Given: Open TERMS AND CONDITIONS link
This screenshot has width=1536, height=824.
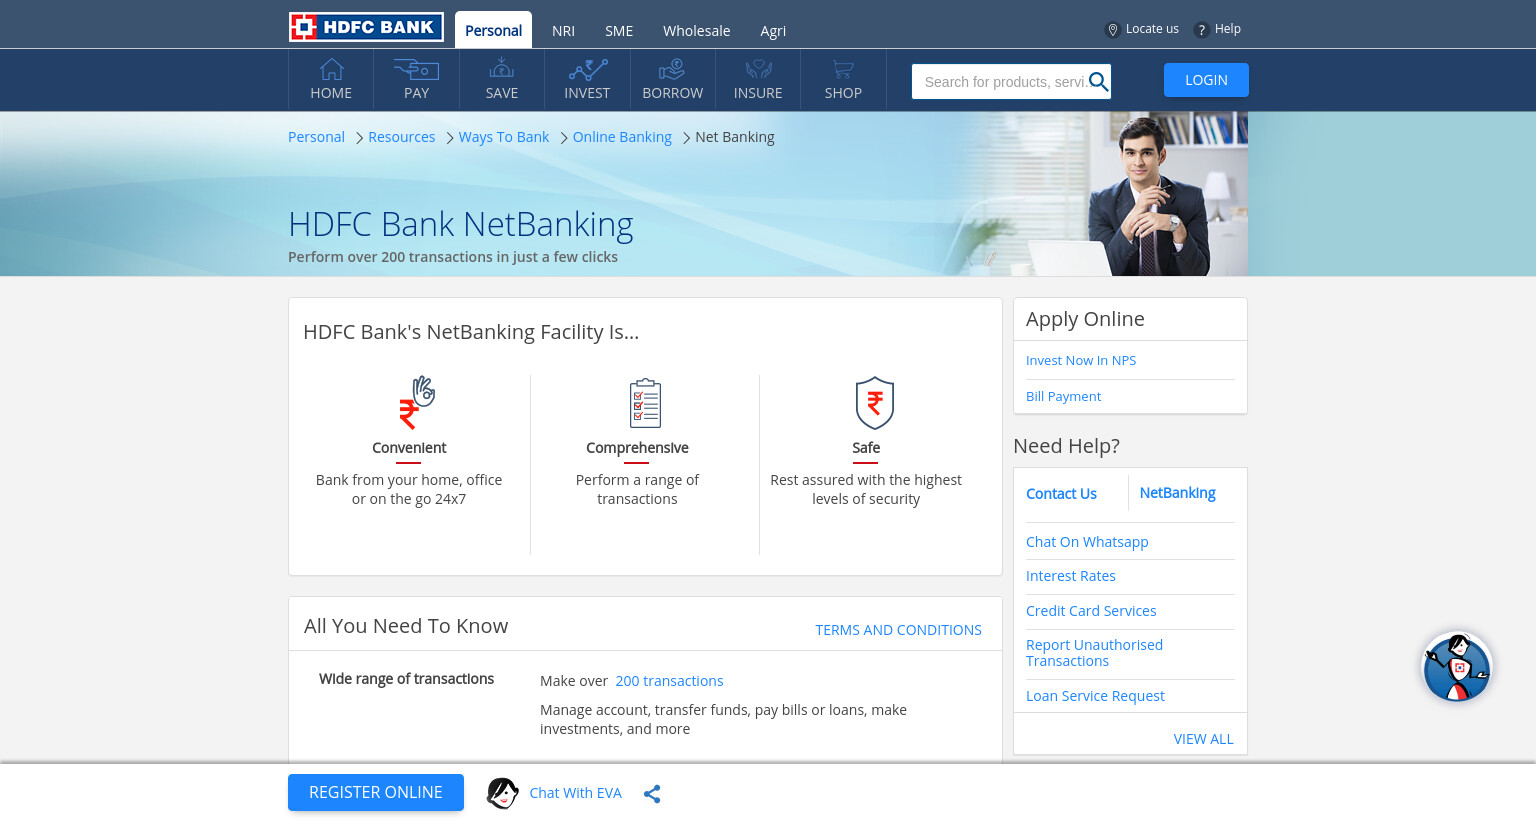Looking at the screenshot, I should 898,630.
